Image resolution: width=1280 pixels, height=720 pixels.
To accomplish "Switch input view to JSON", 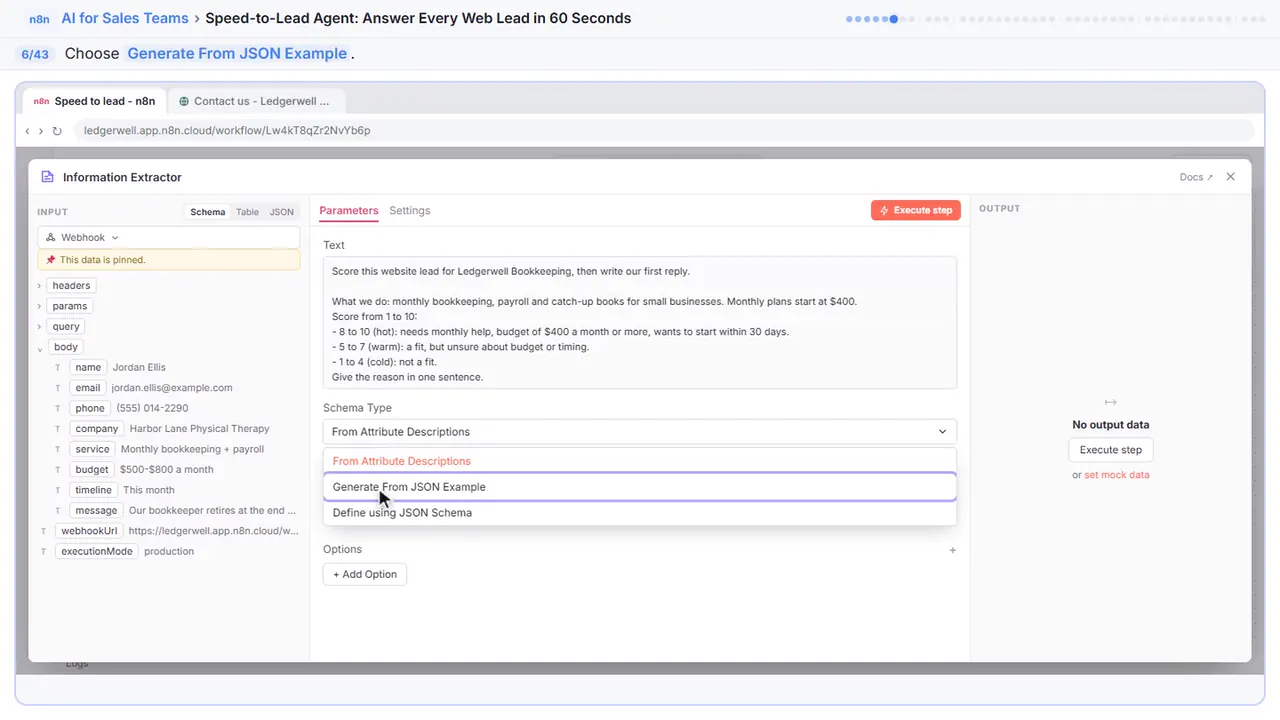I will (x=282, y=212).
